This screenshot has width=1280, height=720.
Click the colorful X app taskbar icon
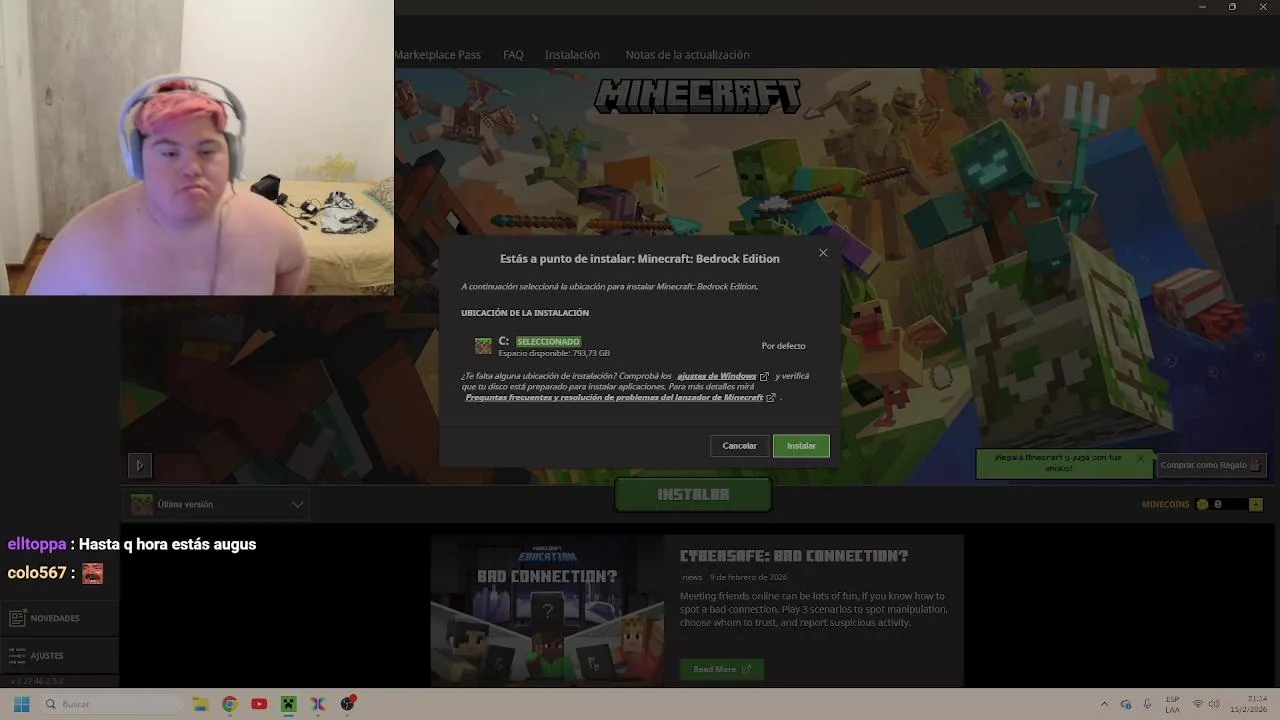(318, 704)
